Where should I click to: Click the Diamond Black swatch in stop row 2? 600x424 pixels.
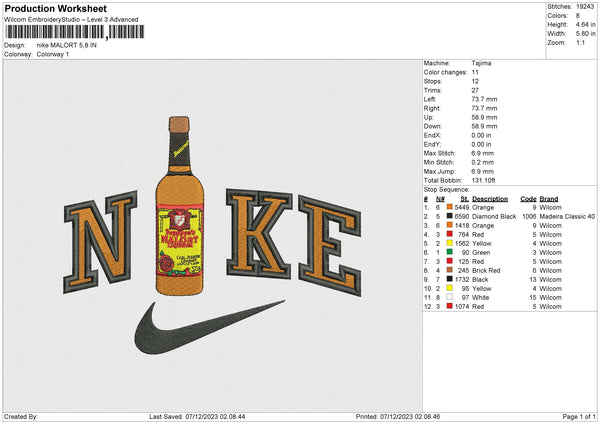click(449, 216)
